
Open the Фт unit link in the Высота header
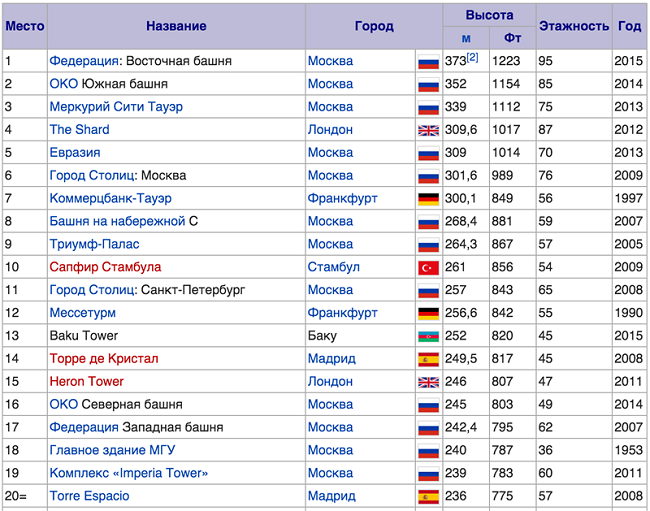click(x=512, y=38)
